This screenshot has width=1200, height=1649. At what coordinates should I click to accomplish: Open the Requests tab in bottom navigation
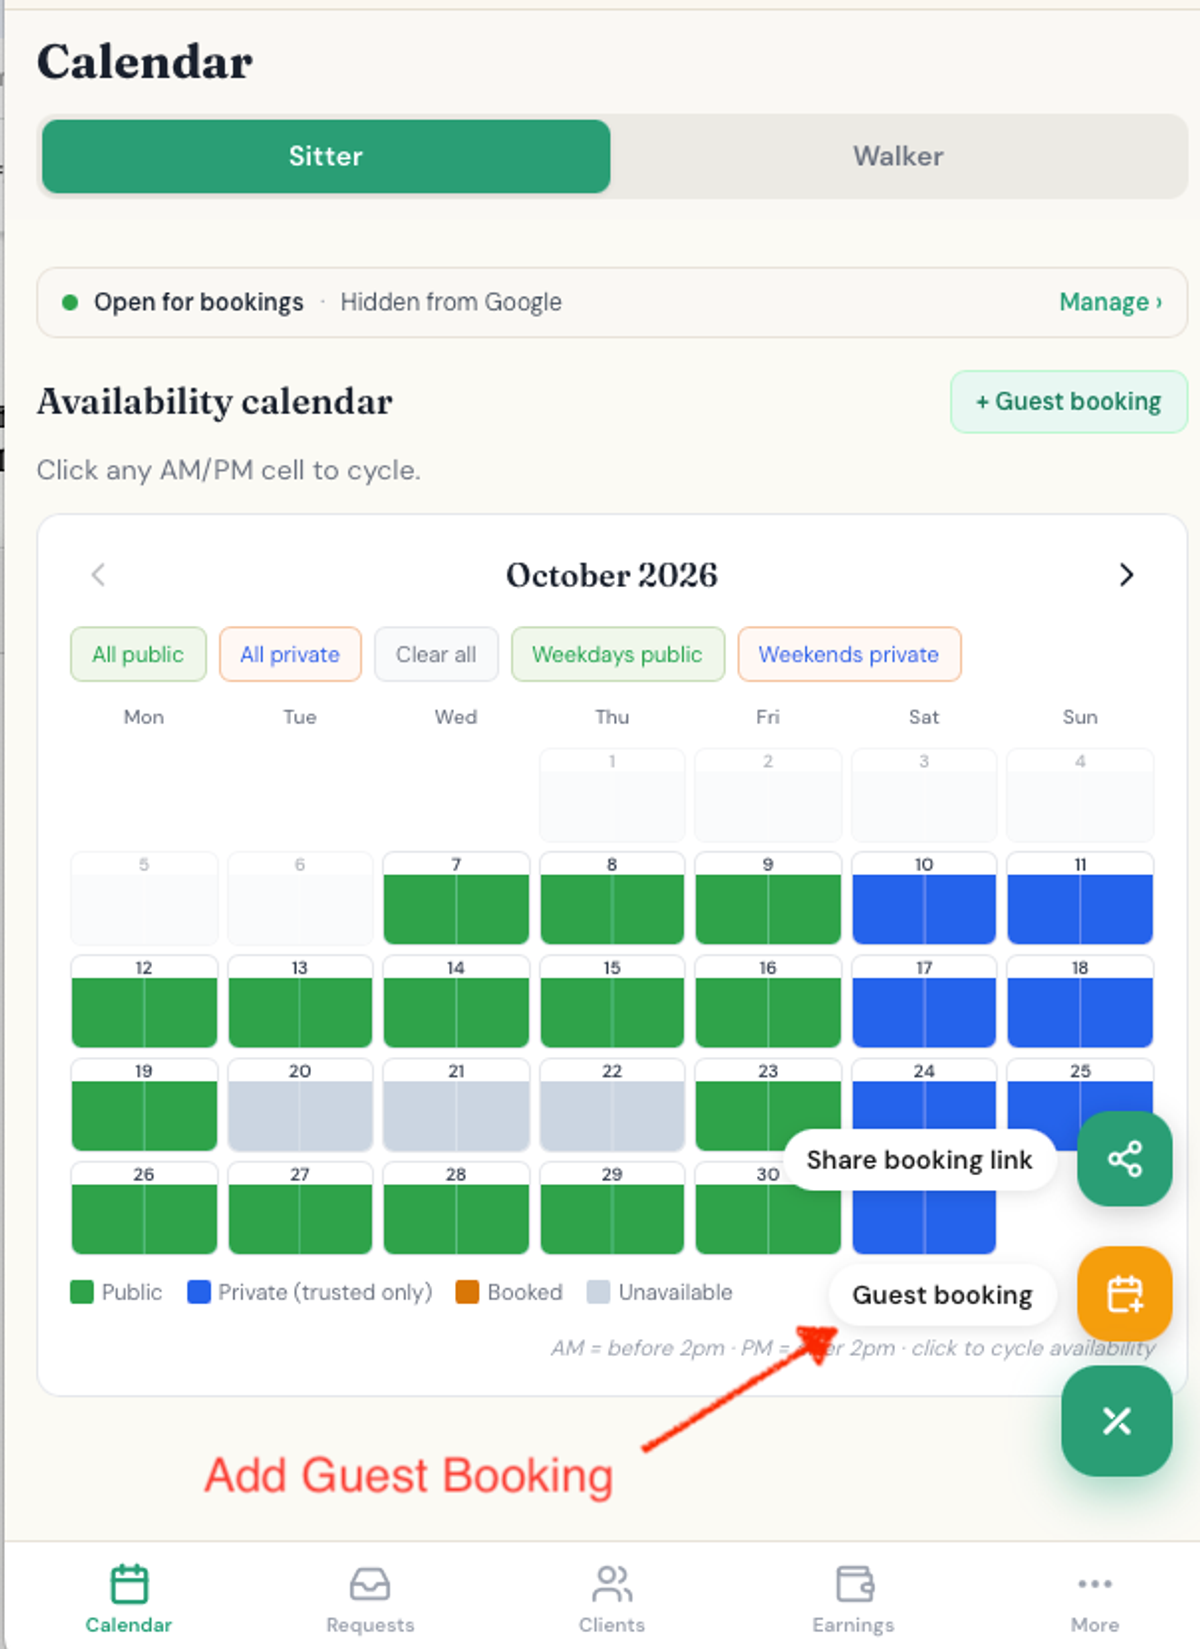[370, 1598]
